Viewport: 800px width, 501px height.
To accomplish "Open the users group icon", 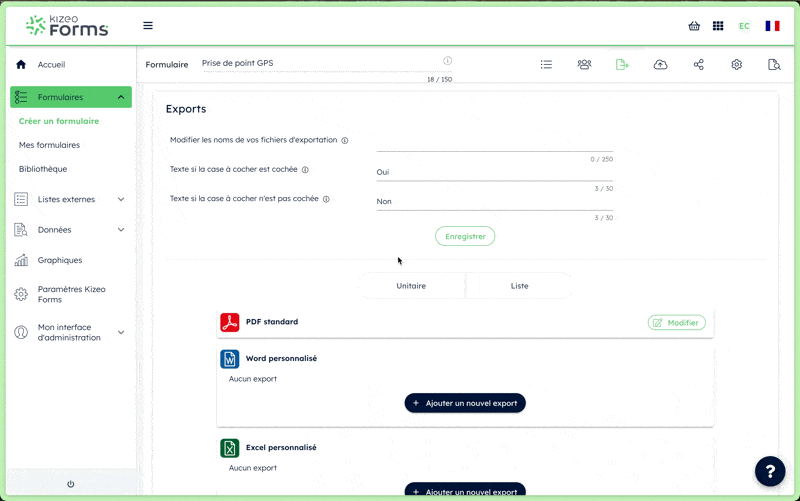I will pos(584,64).
